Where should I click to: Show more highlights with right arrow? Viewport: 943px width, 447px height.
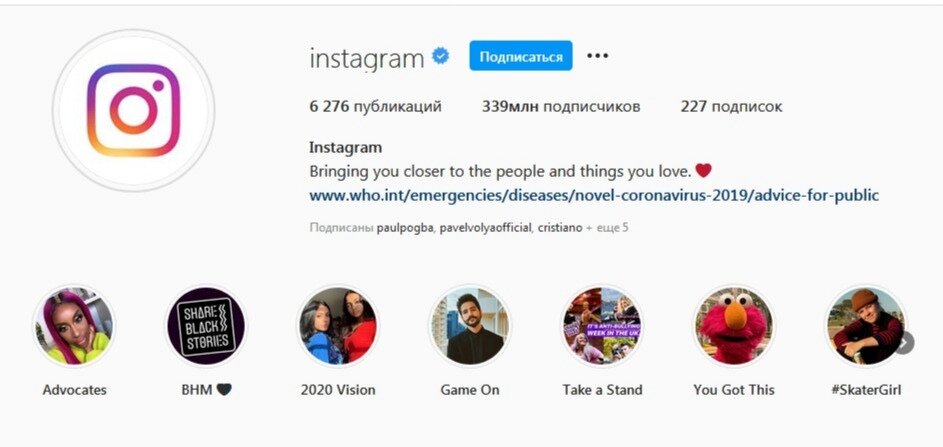tap(904, 343)
